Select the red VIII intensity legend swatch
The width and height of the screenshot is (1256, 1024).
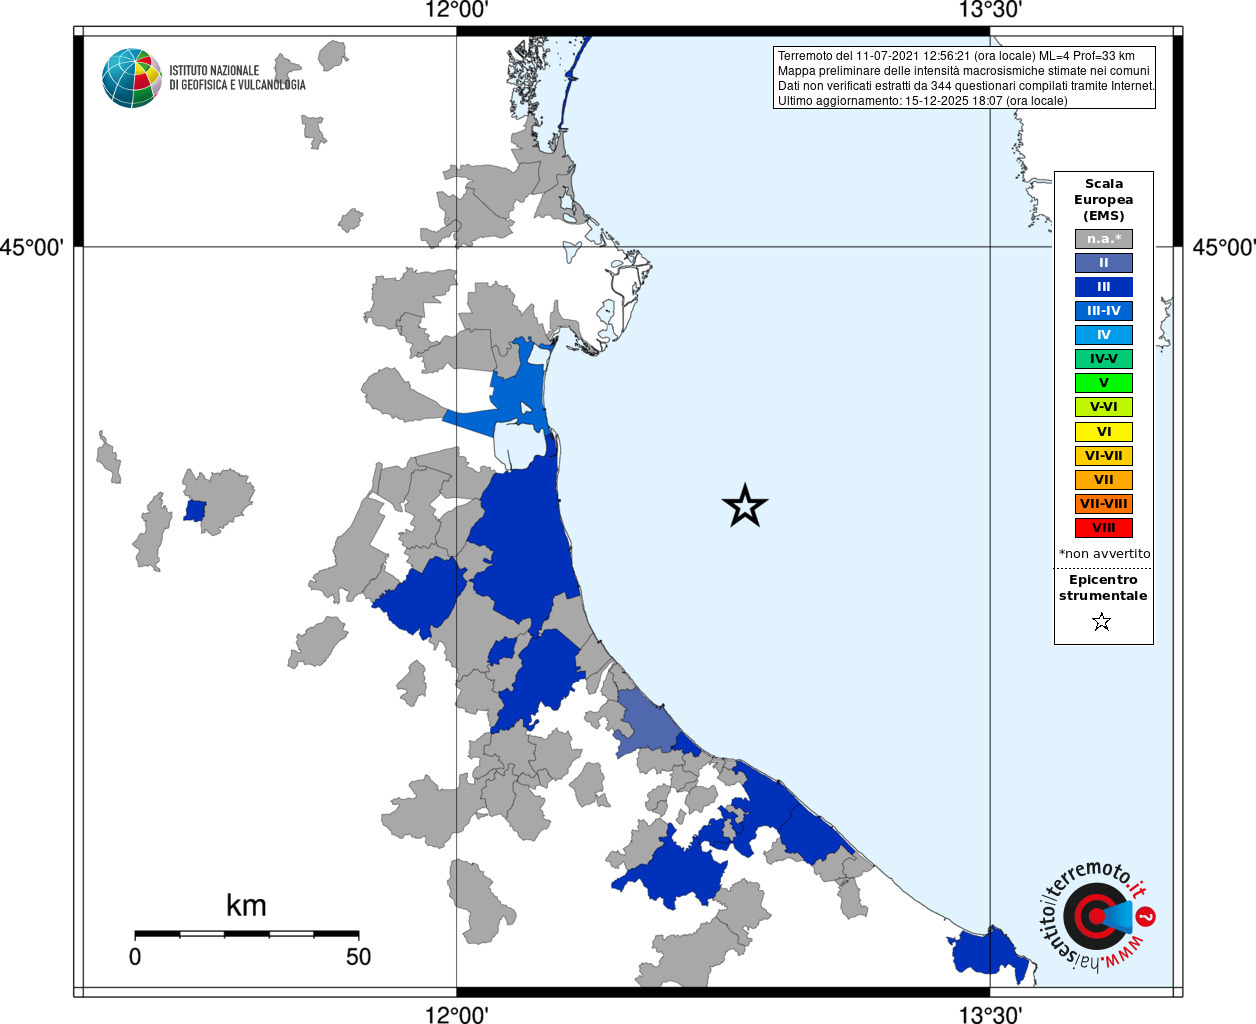coord(1104,528)
